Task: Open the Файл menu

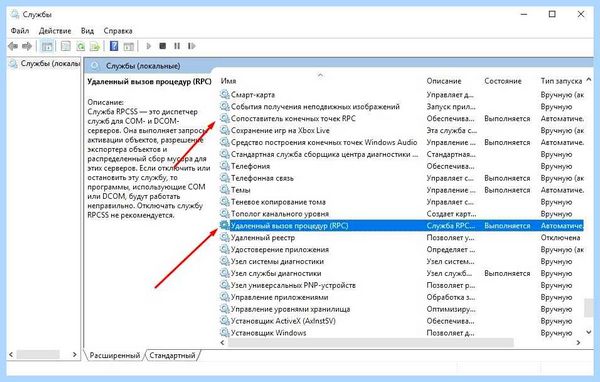Action: [x=20, y=31]
